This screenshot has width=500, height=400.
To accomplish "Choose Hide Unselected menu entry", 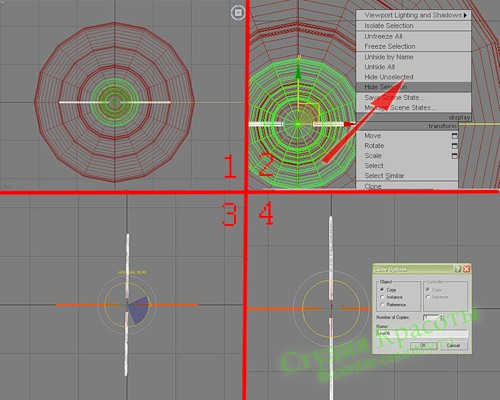I will pyautogui.click(x=414, y=77).
